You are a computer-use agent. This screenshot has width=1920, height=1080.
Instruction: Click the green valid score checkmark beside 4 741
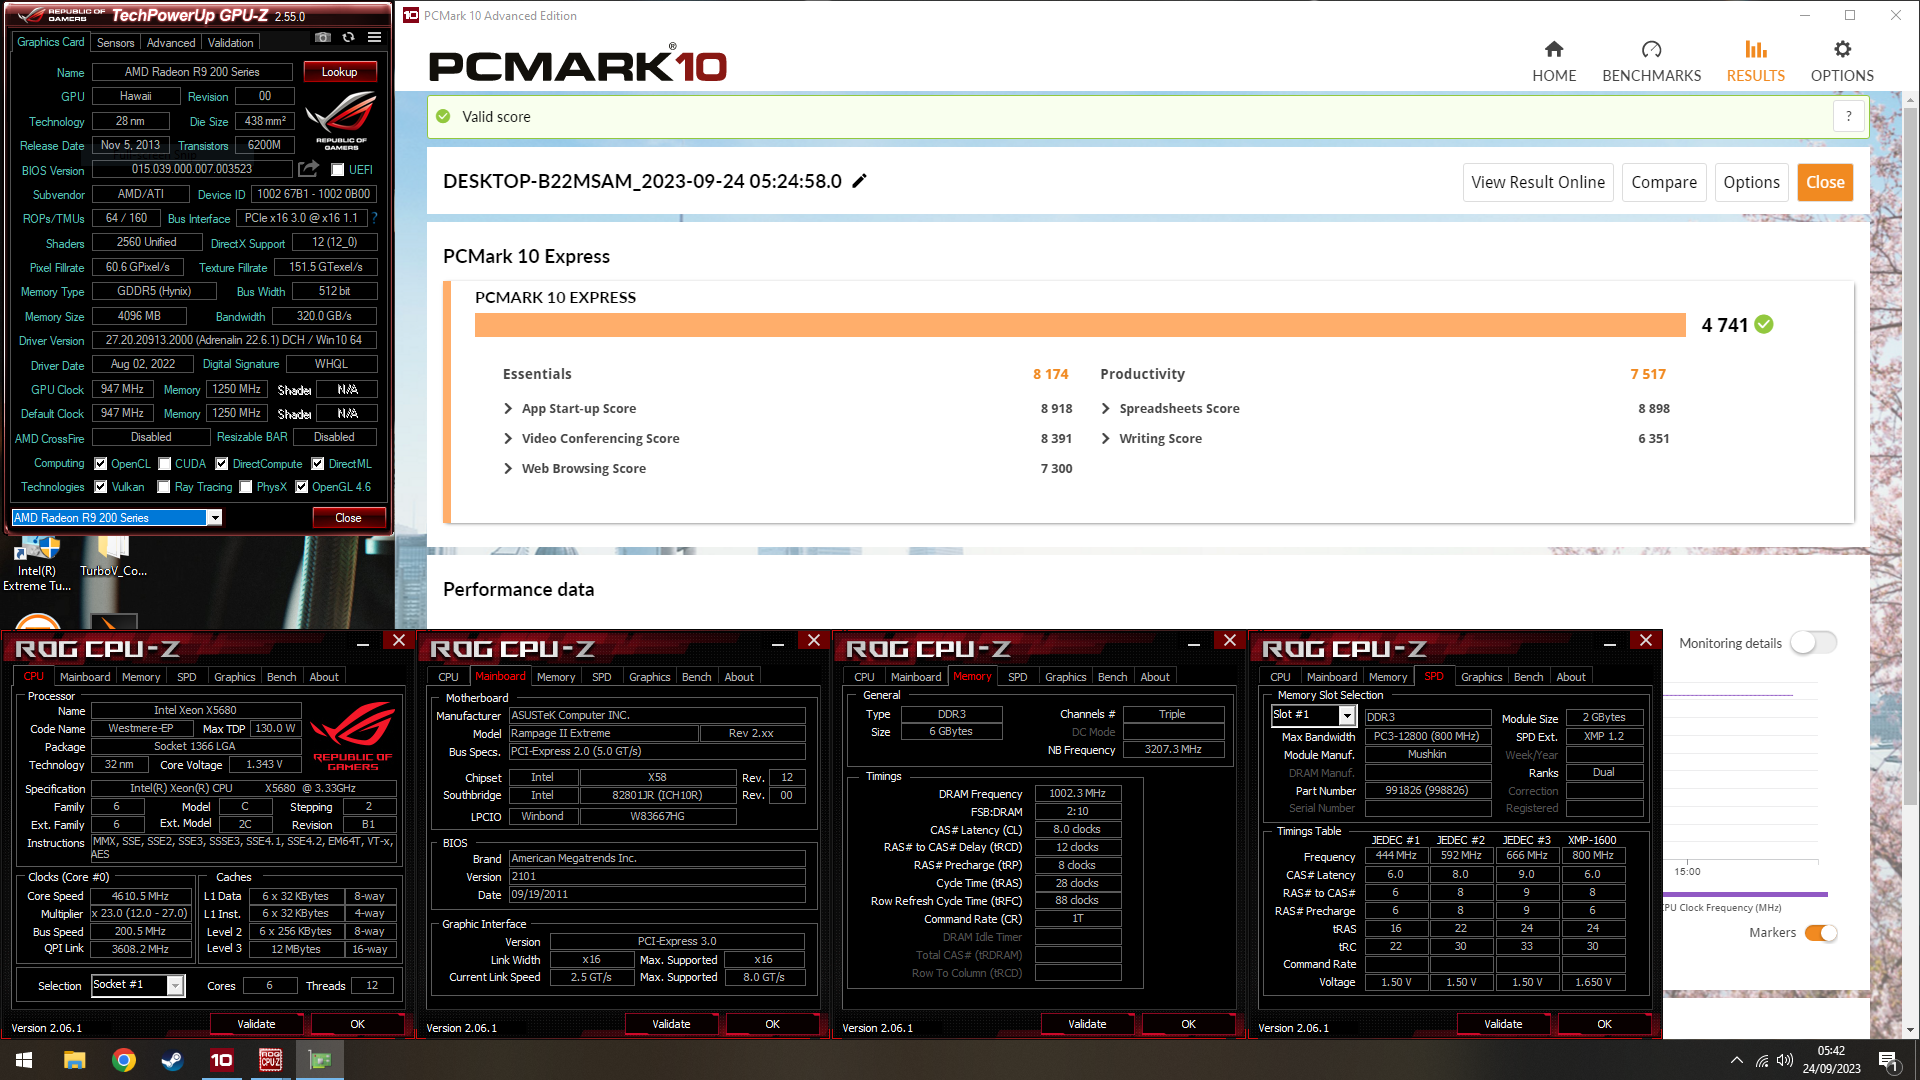click(1764, 324)
